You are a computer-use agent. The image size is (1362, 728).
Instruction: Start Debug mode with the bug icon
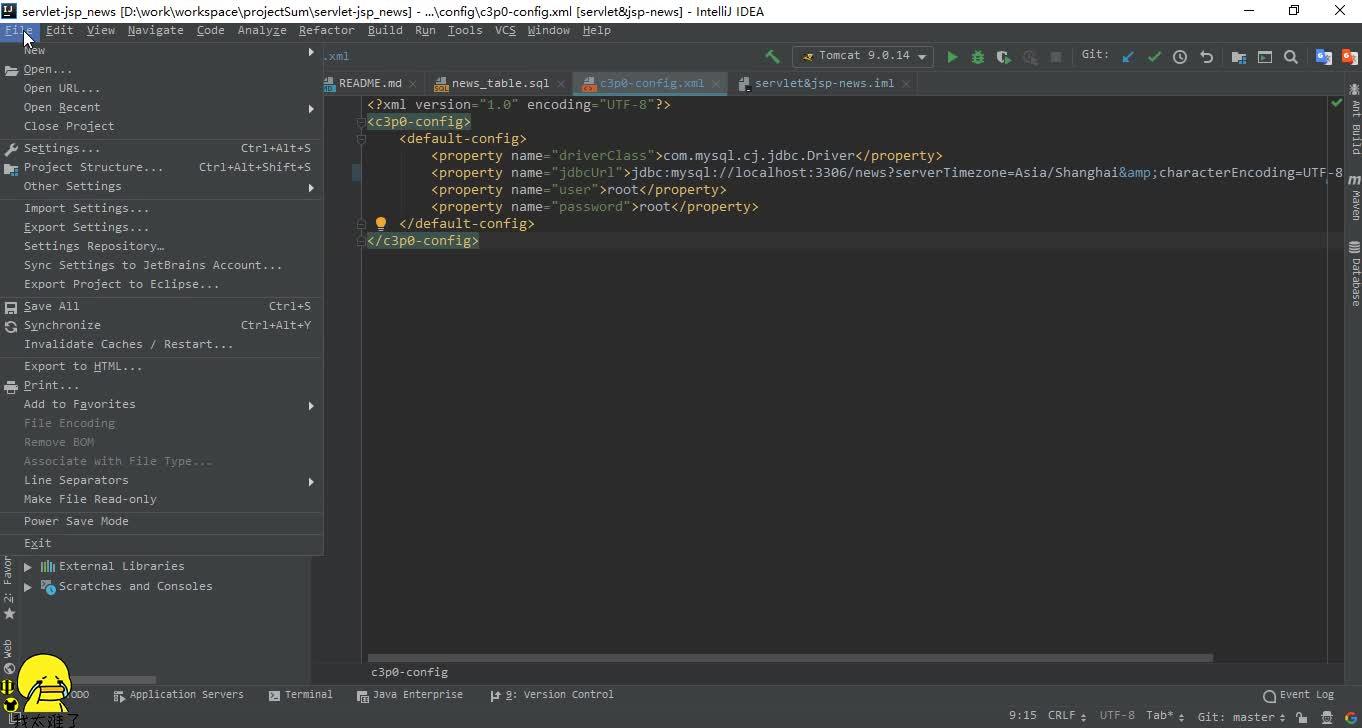[976, 56]
